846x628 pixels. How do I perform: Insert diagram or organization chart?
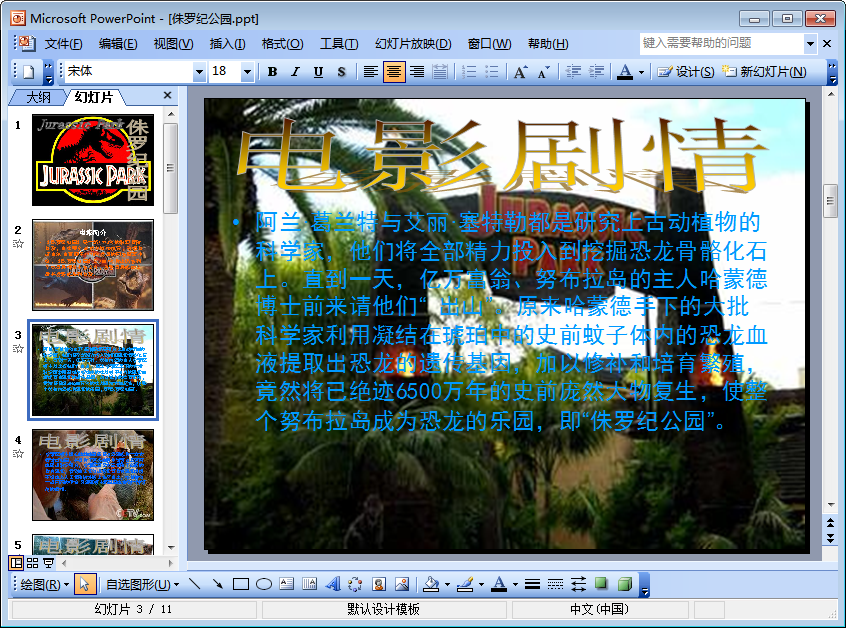(x=355, y=584)
